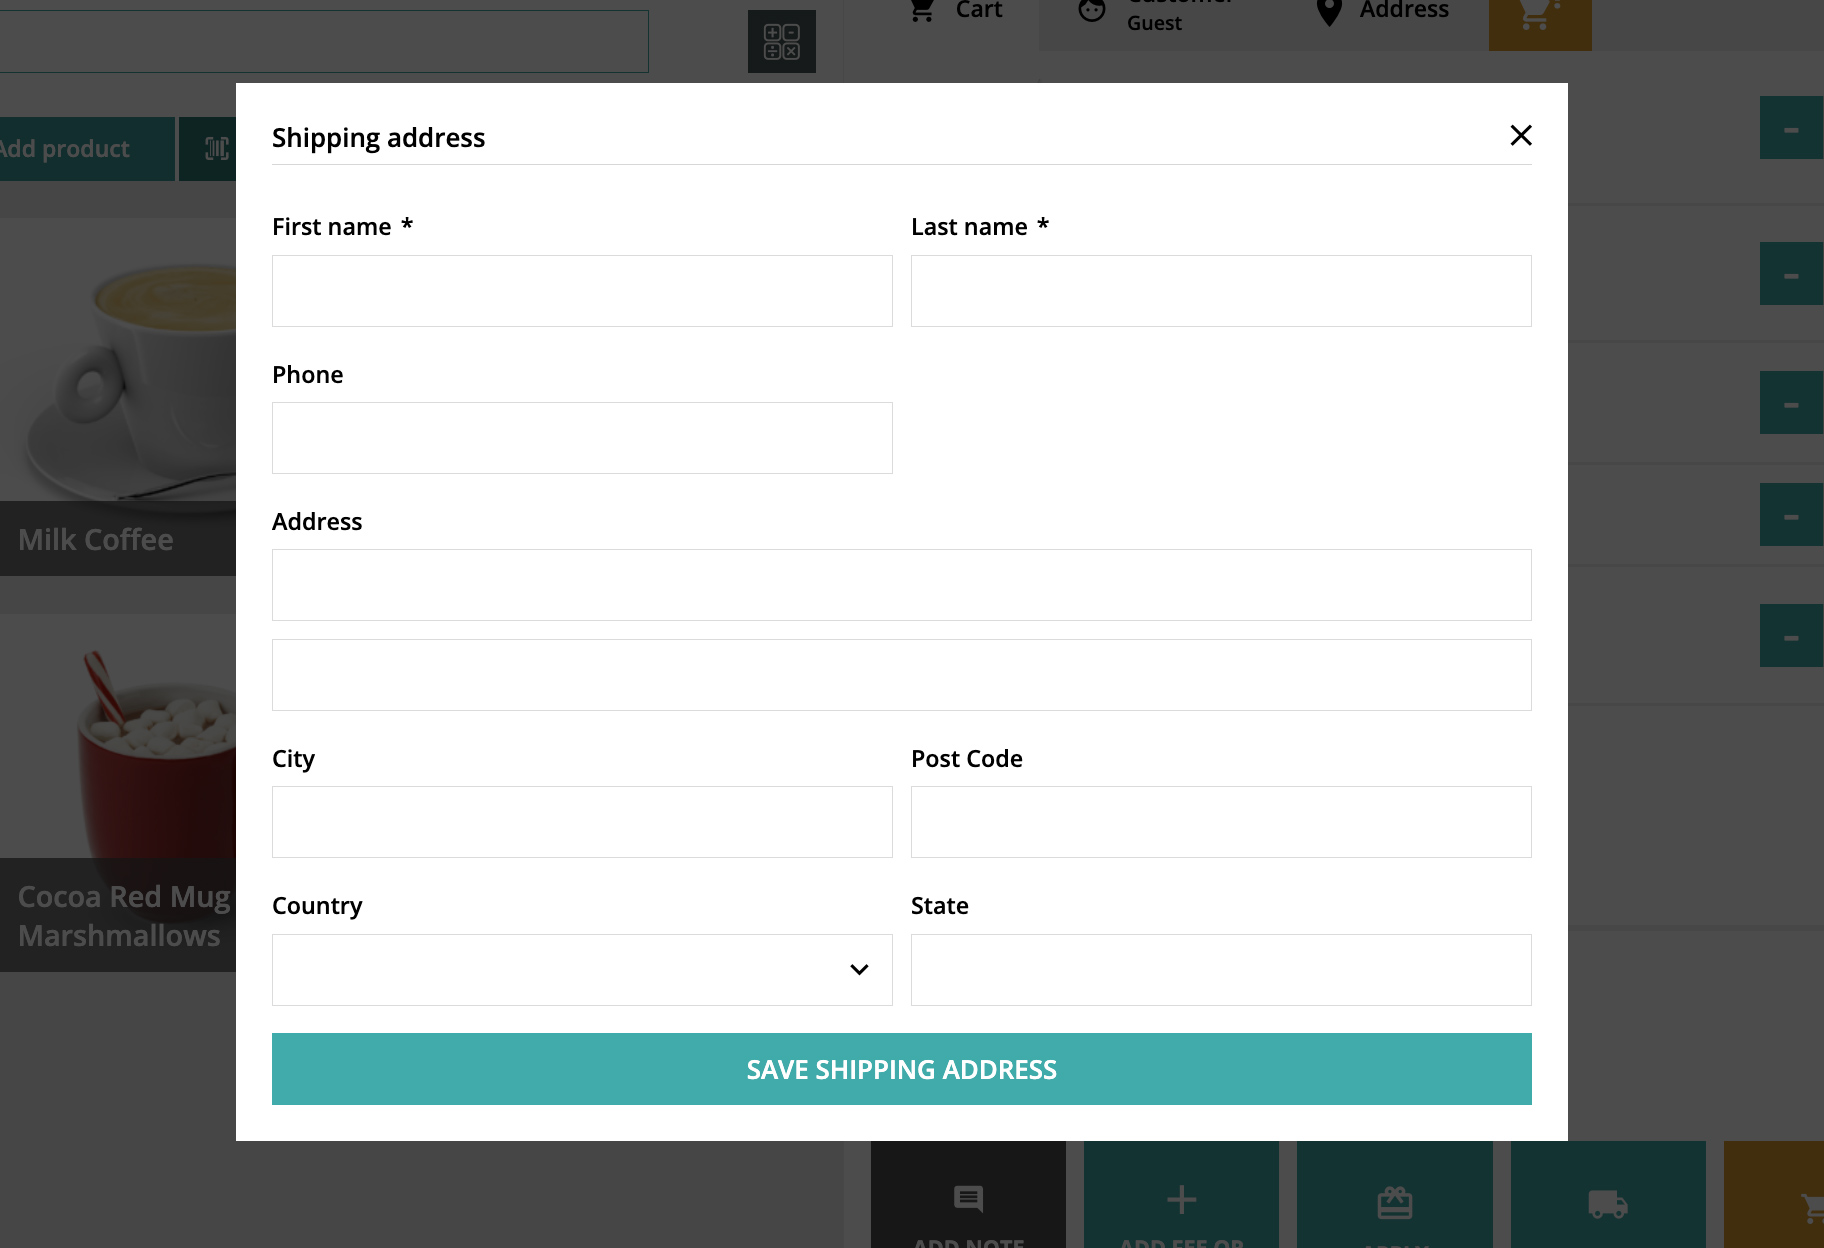Open the calculator keypad icon
Screen dimensions: 1824x1248
[781, 42]
